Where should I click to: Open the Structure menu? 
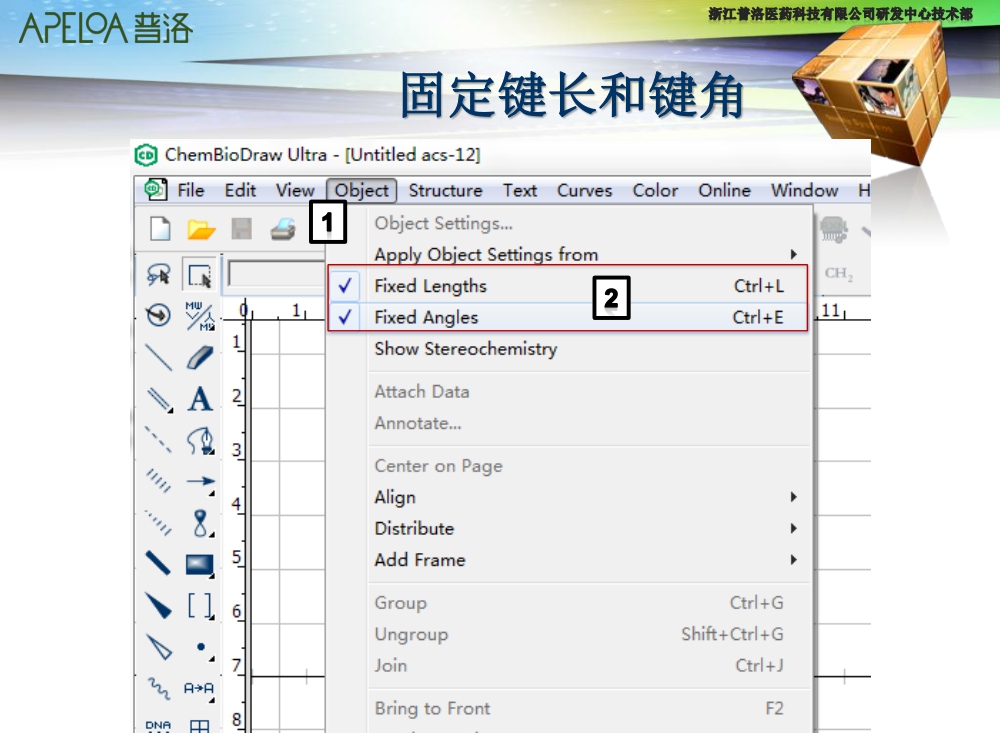click(445, 190)
